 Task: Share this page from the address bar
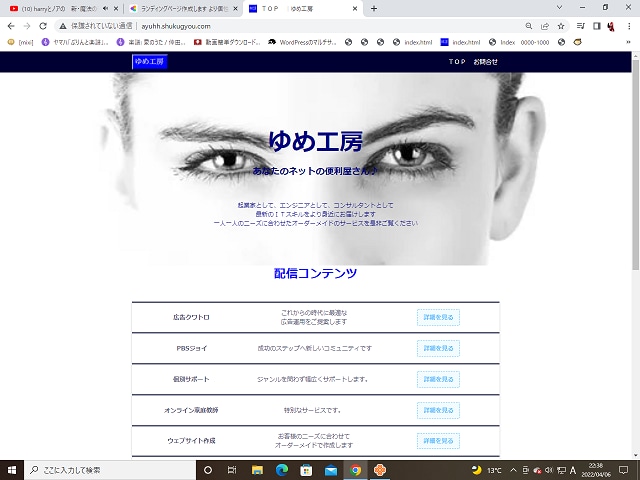pos(545,26)
